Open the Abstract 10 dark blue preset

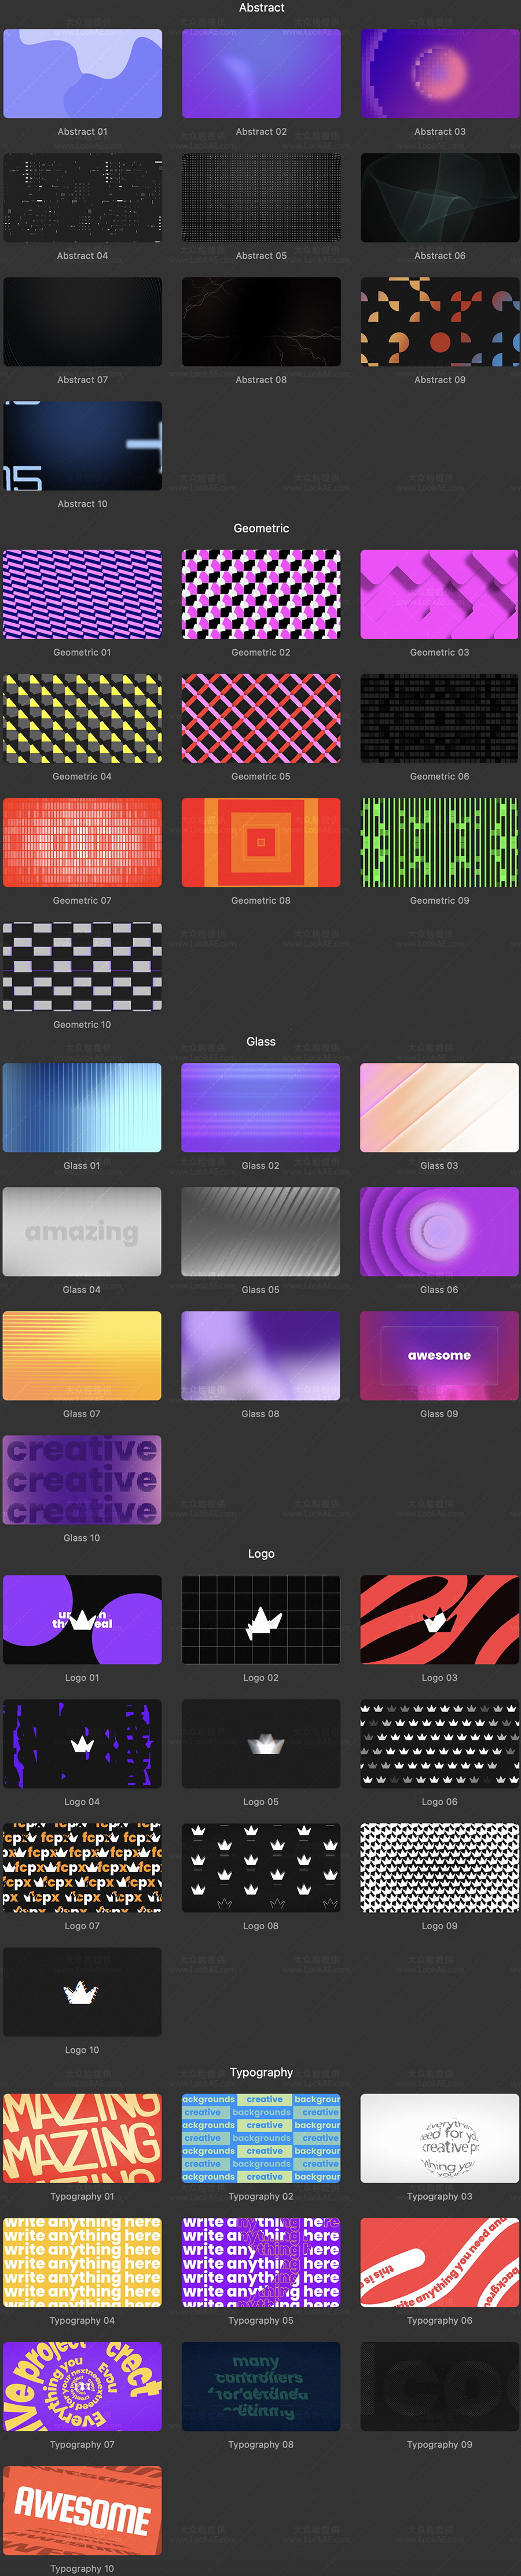tap(82, 445)
